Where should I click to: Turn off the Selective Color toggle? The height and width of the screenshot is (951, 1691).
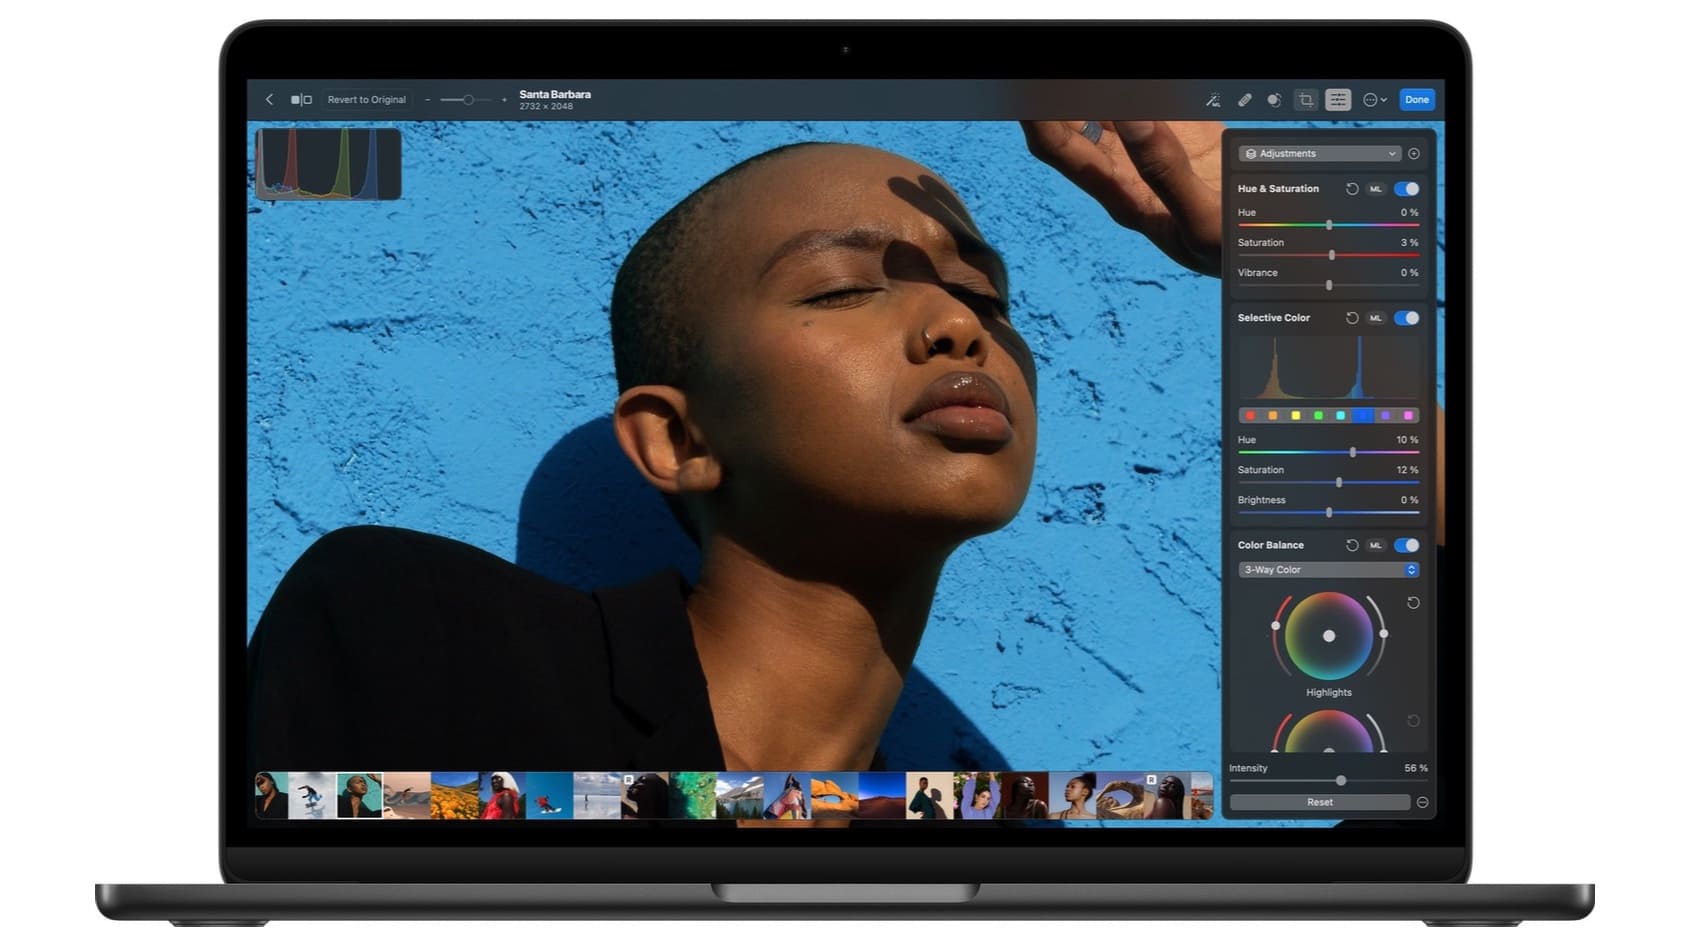point(1407,318)
